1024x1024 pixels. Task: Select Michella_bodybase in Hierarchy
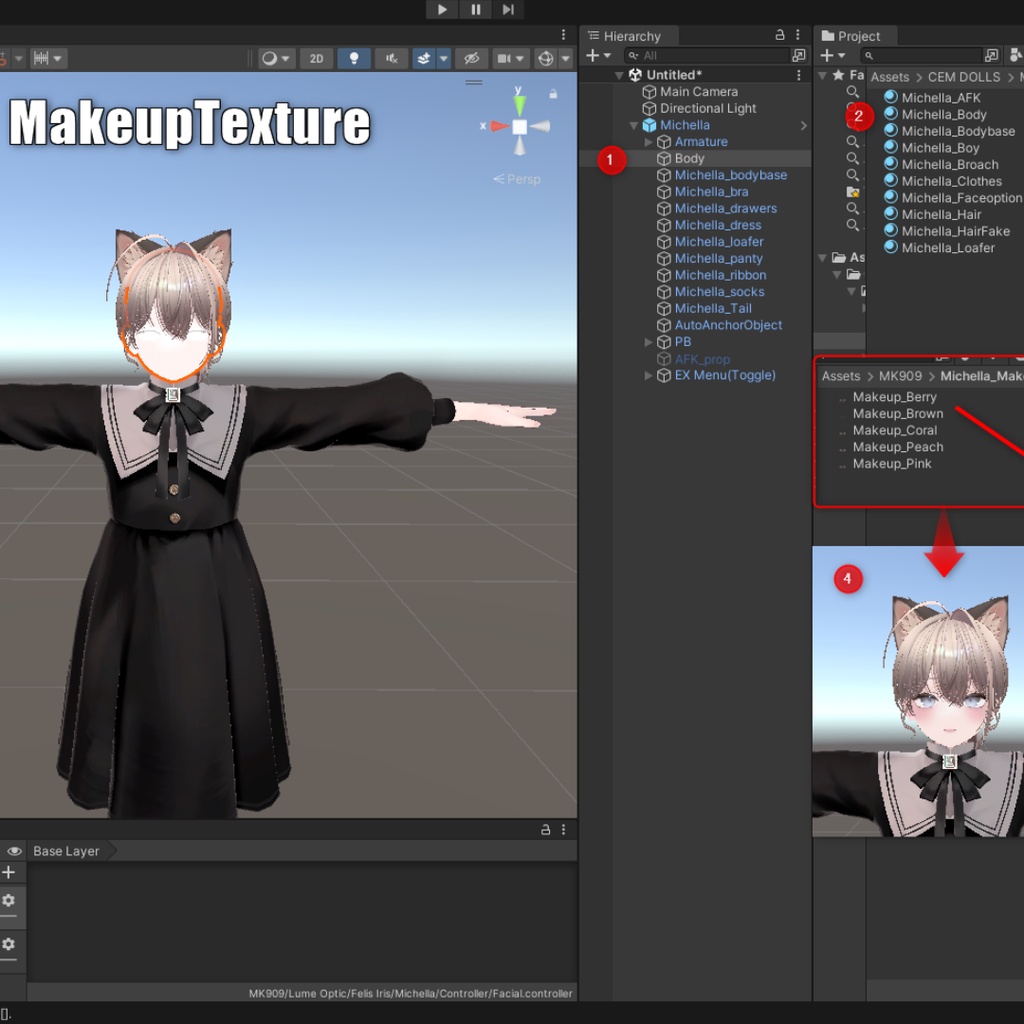pyautogui.click(x=730, y=175)
